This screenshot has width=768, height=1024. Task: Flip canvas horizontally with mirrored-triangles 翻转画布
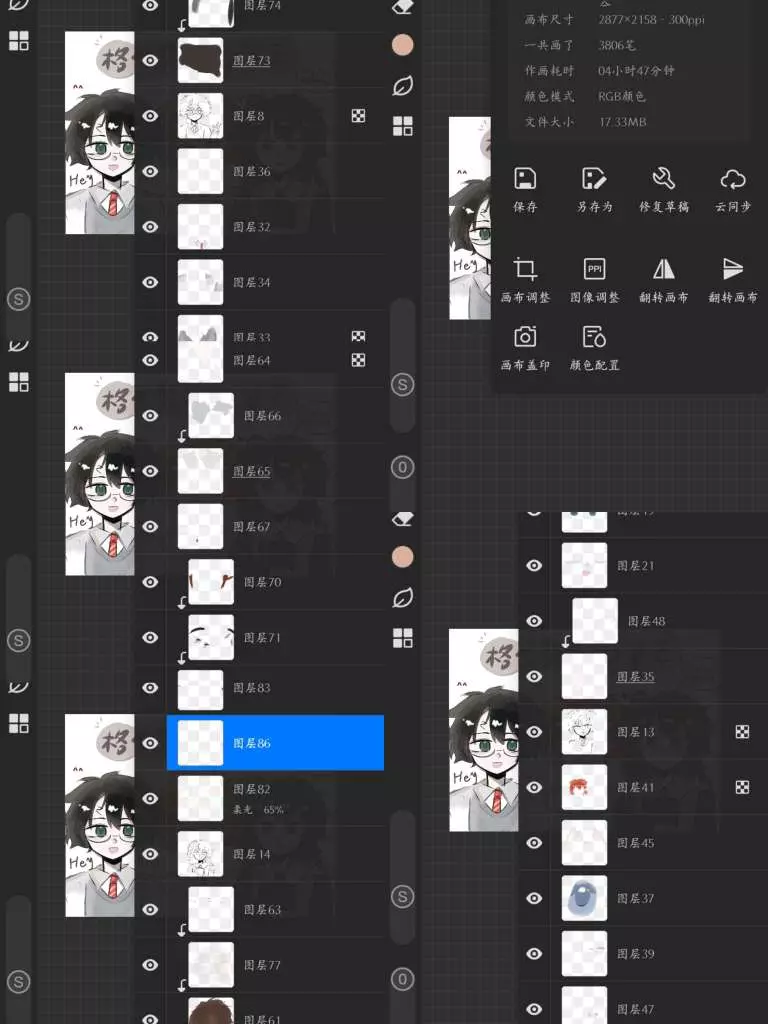click(x=663, y=270)
